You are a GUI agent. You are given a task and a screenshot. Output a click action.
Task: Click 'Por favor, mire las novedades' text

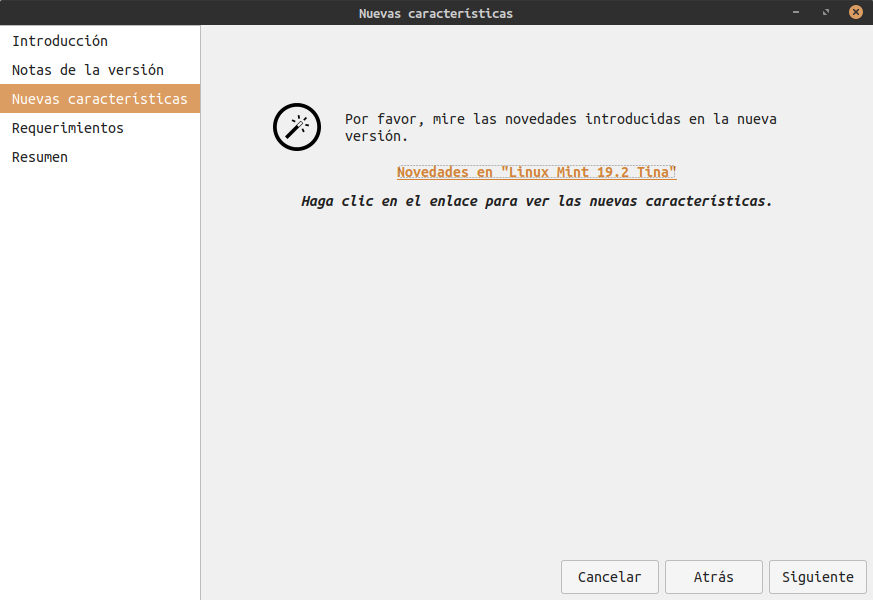[560, 127]
